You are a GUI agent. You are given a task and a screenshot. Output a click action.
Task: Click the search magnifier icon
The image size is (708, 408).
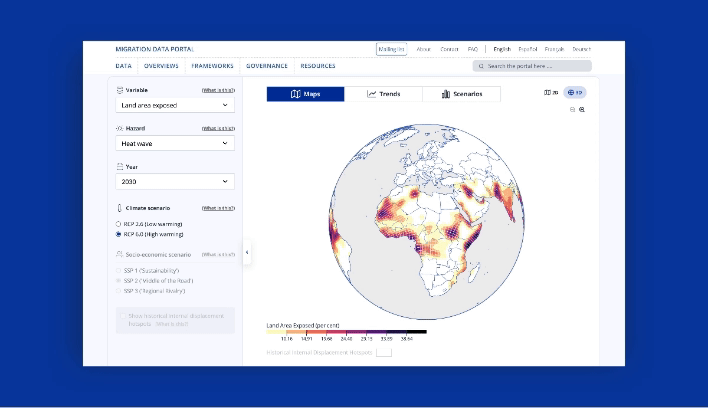[x=481, y=66]
